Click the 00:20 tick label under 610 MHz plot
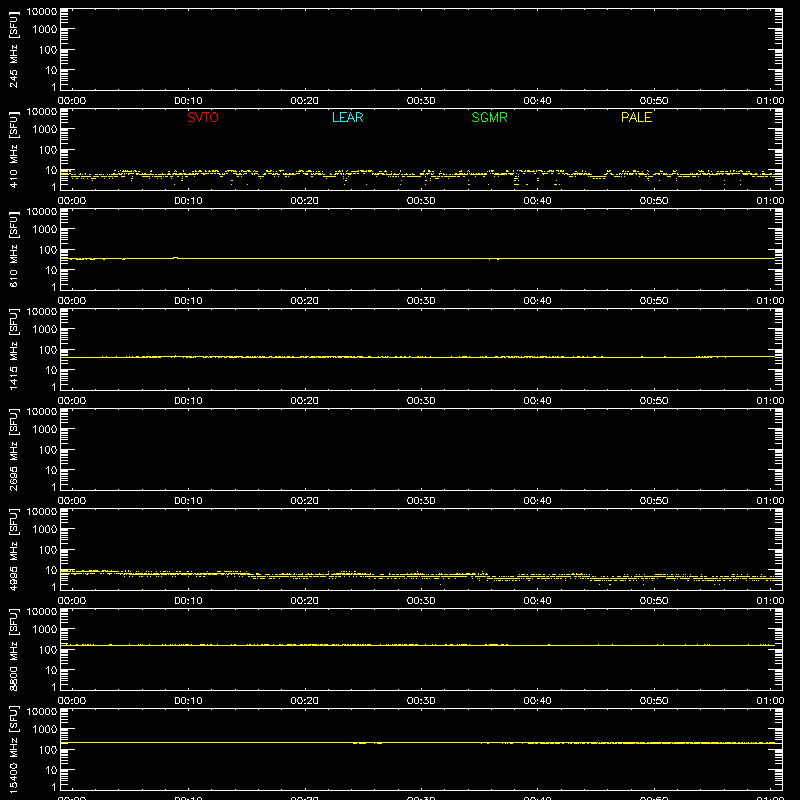This screenshot has width=800, height=800. pyautogui.click(x=305, y=301)
